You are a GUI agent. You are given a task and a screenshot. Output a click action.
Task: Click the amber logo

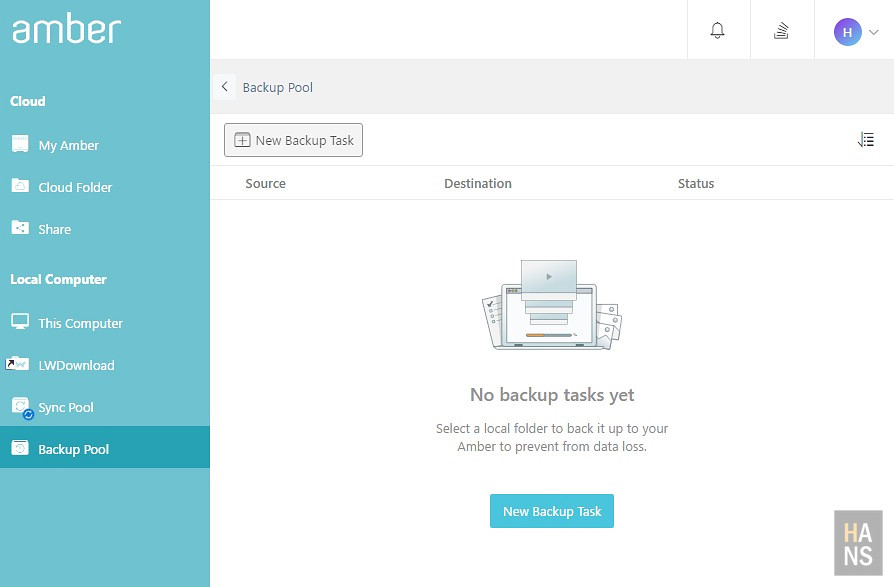tap(67, 28)
